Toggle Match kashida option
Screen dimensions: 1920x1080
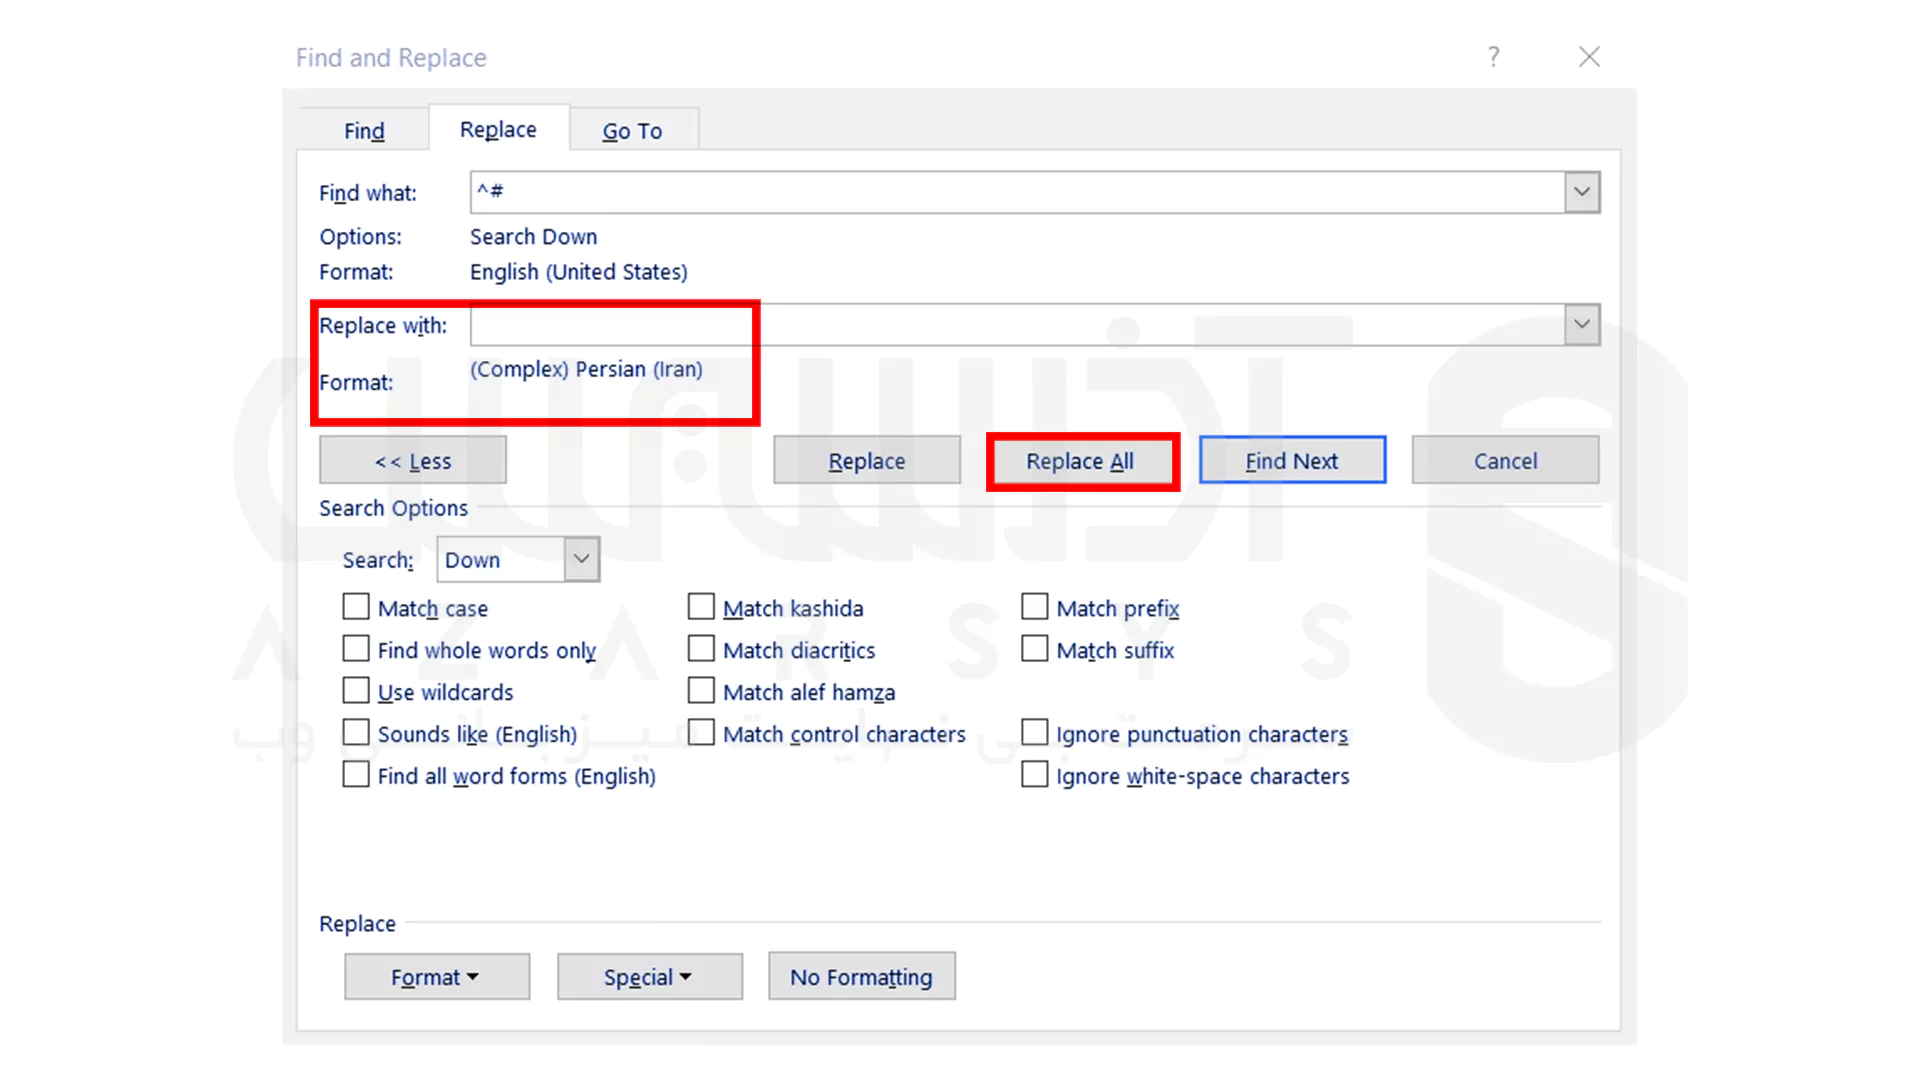click(x=699, y=607)
